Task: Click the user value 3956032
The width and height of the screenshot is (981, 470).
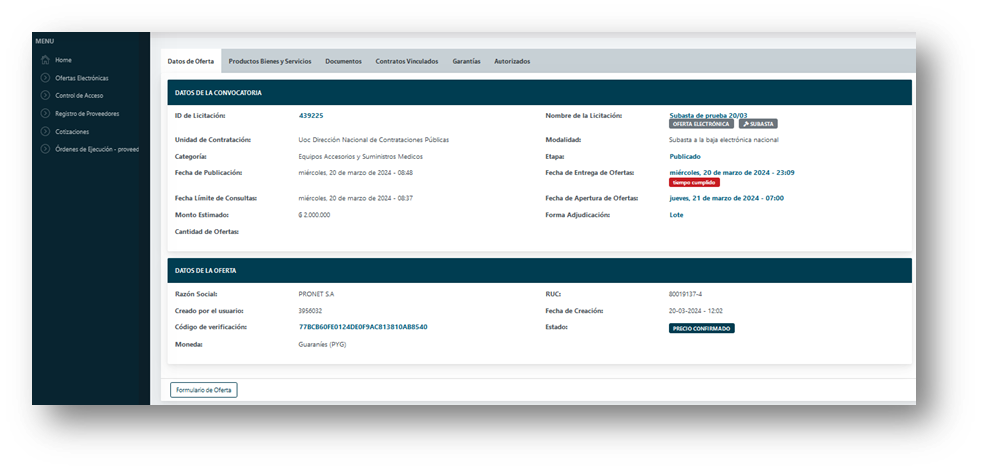Action: pos(310,311)
